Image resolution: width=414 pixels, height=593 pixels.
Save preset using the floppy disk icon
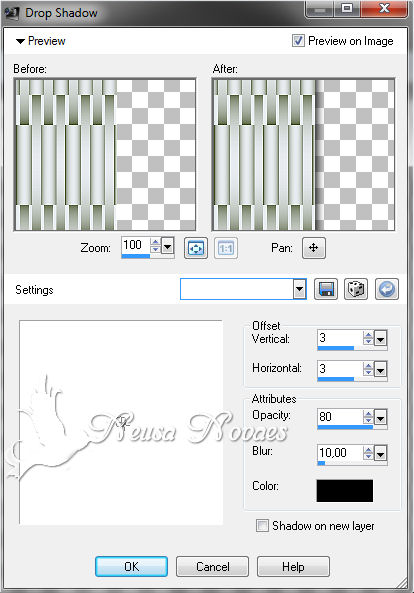click(x=326, y=289)
